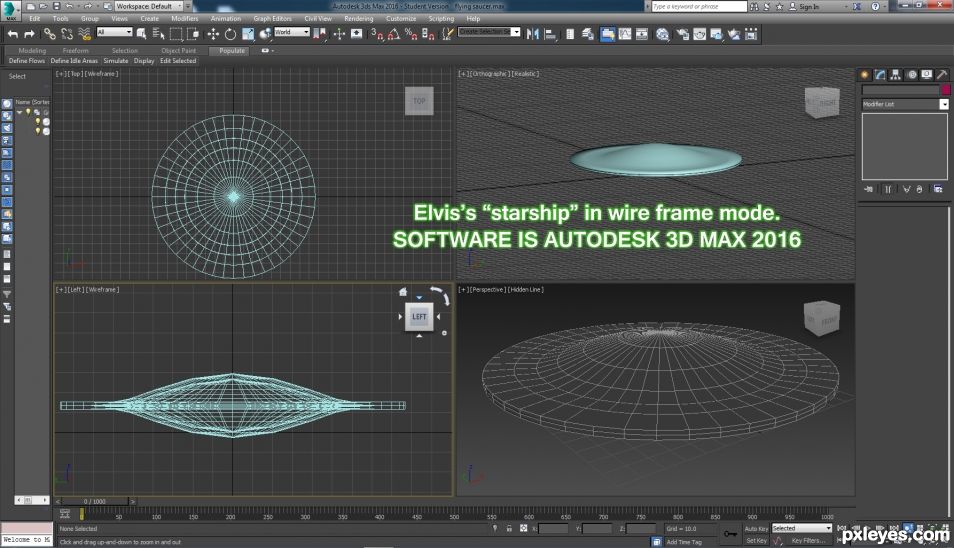Click the Type a keyword or phrase search box

(698, 6)
